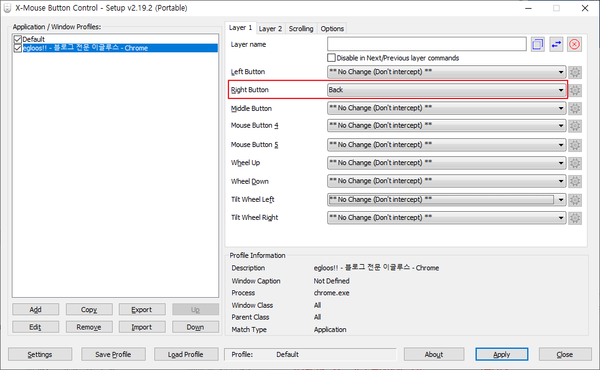Open Tilt Wheel Left settings gear

click(x=575, y=200)
